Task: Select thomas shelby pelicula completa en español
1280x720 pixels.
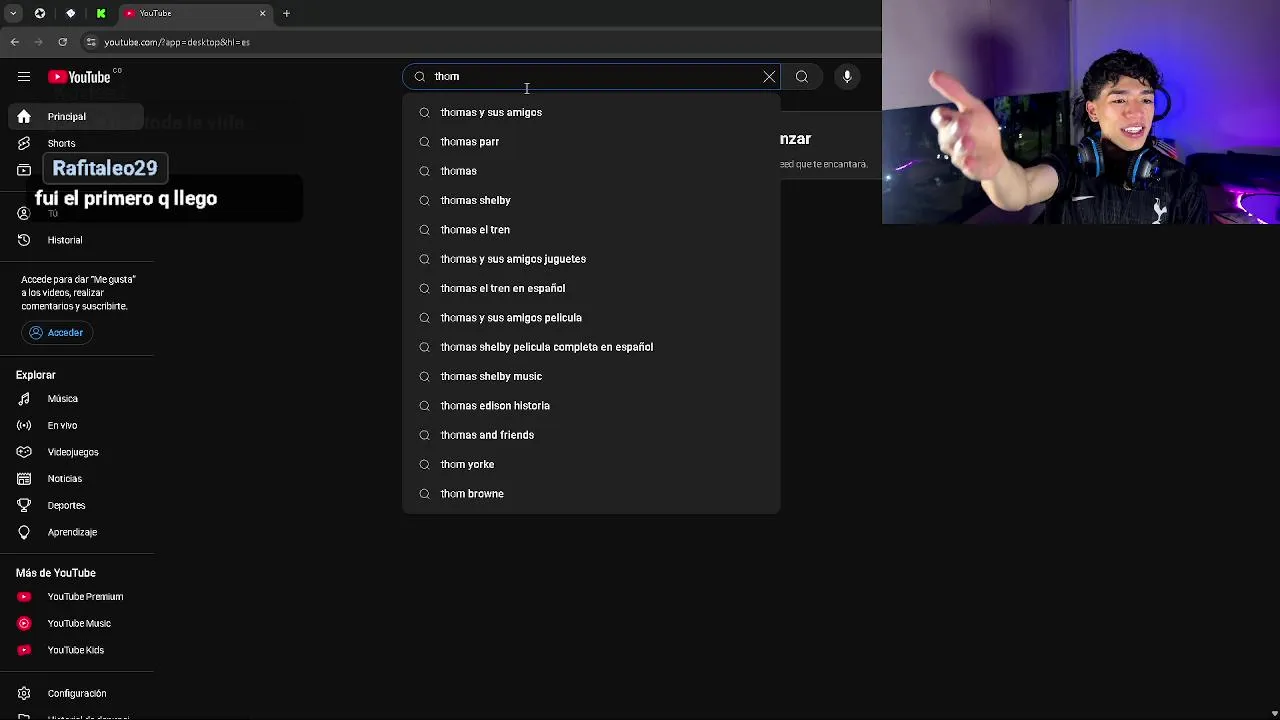Action: pos(591,347)
